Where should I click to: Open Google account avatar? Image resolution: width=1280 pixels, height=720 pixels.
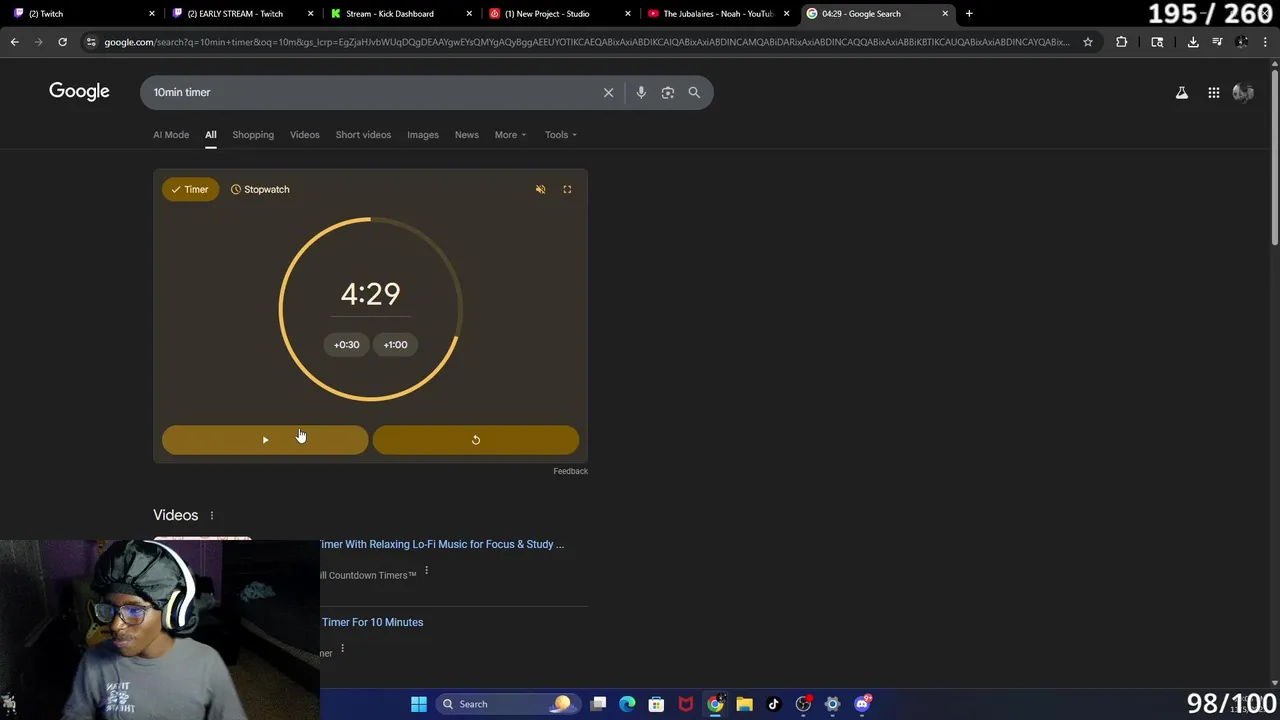[x=1244, y=93]
